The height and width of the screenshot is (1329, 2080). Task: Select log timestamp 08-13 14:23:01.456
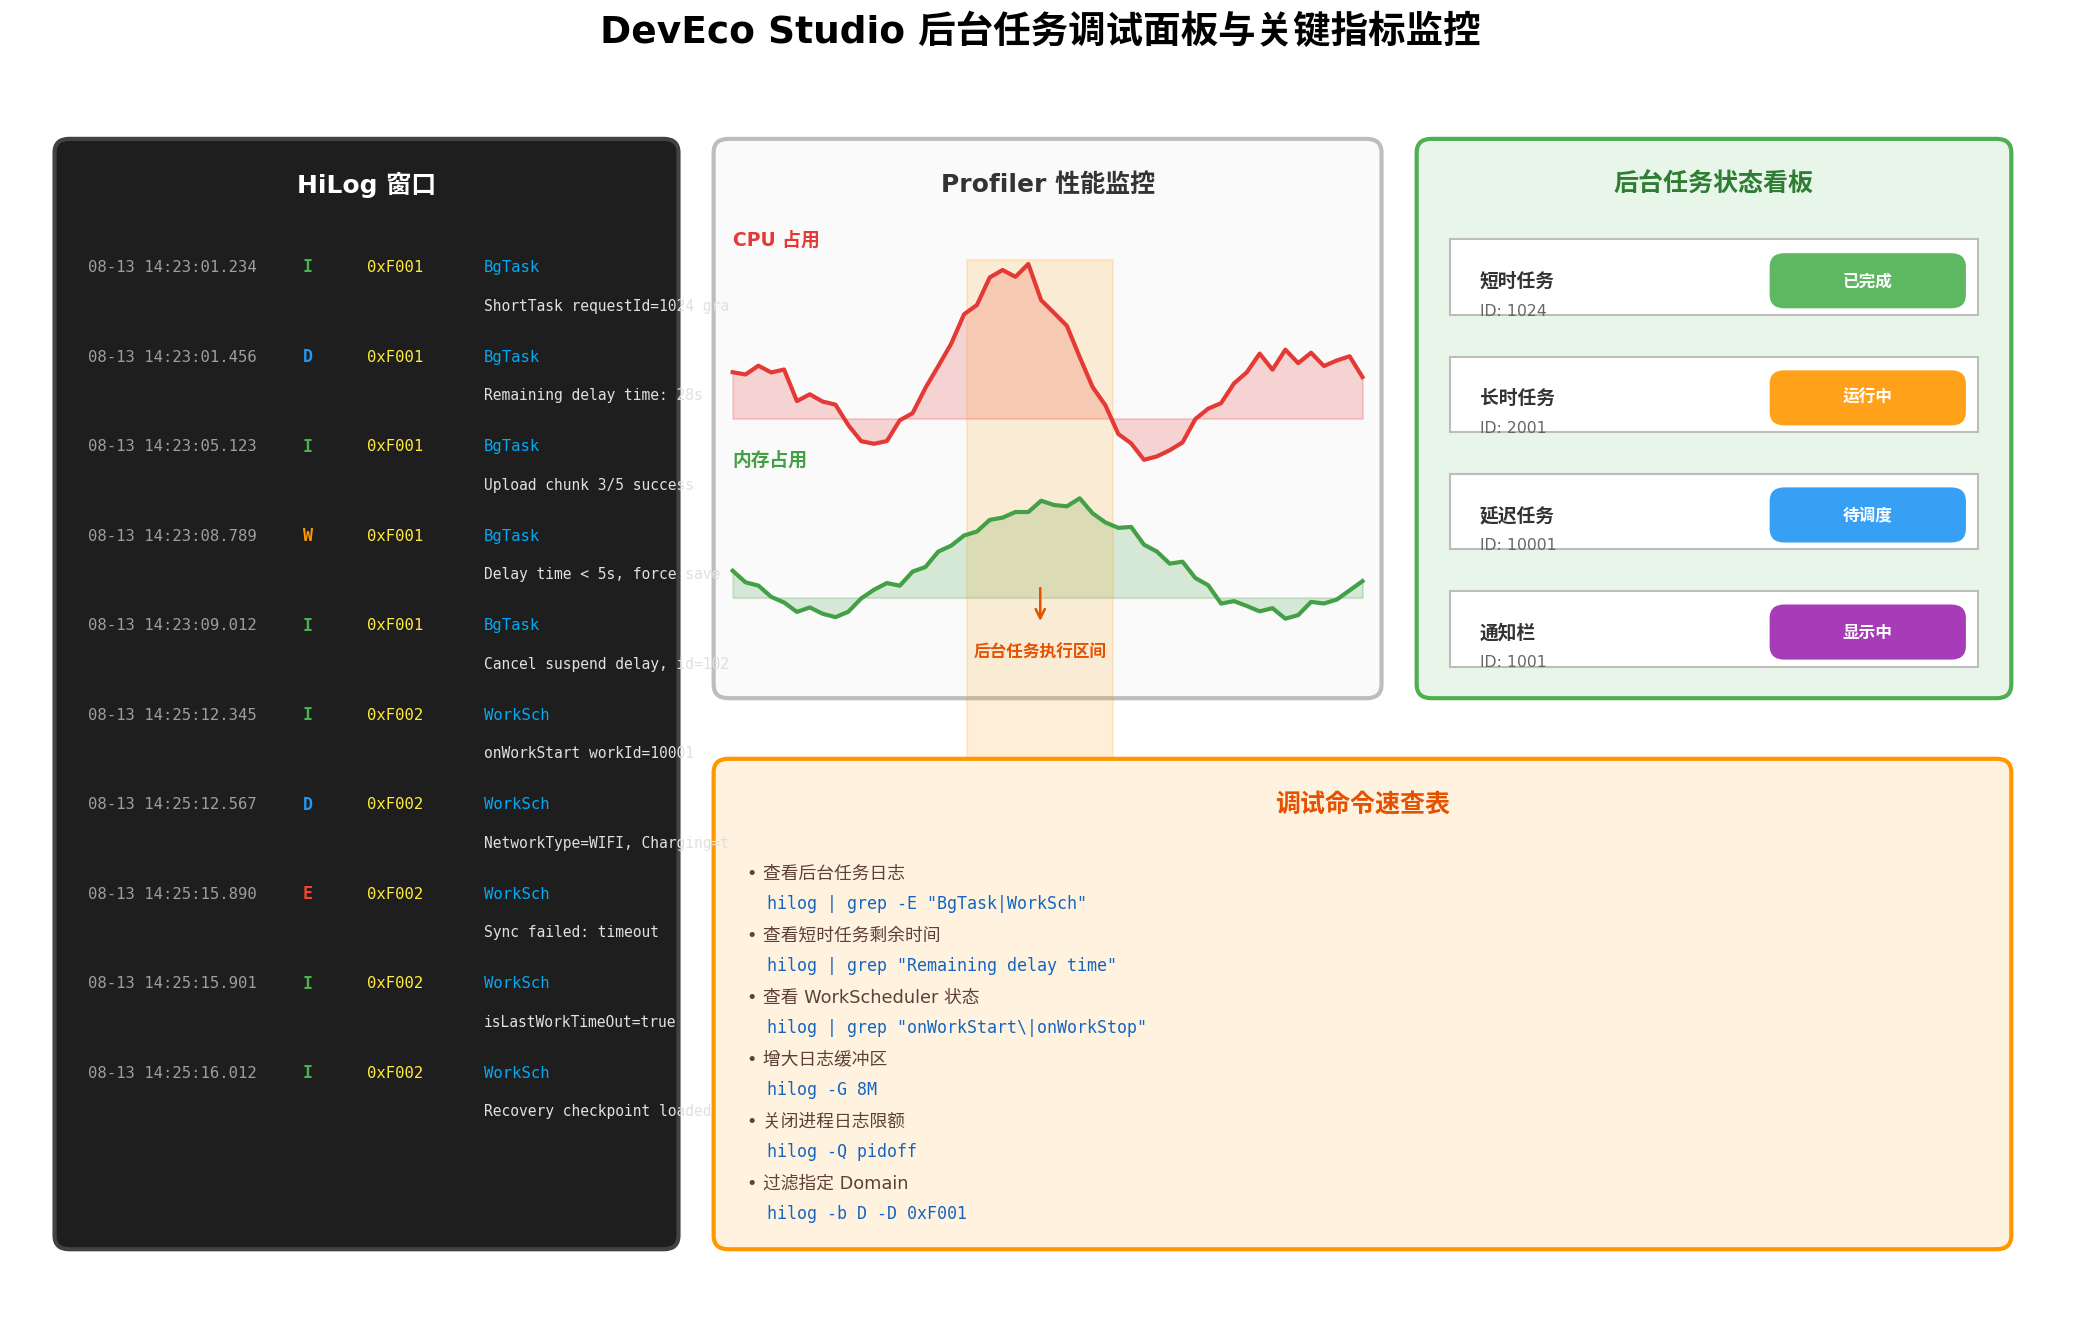pos(172,357)
